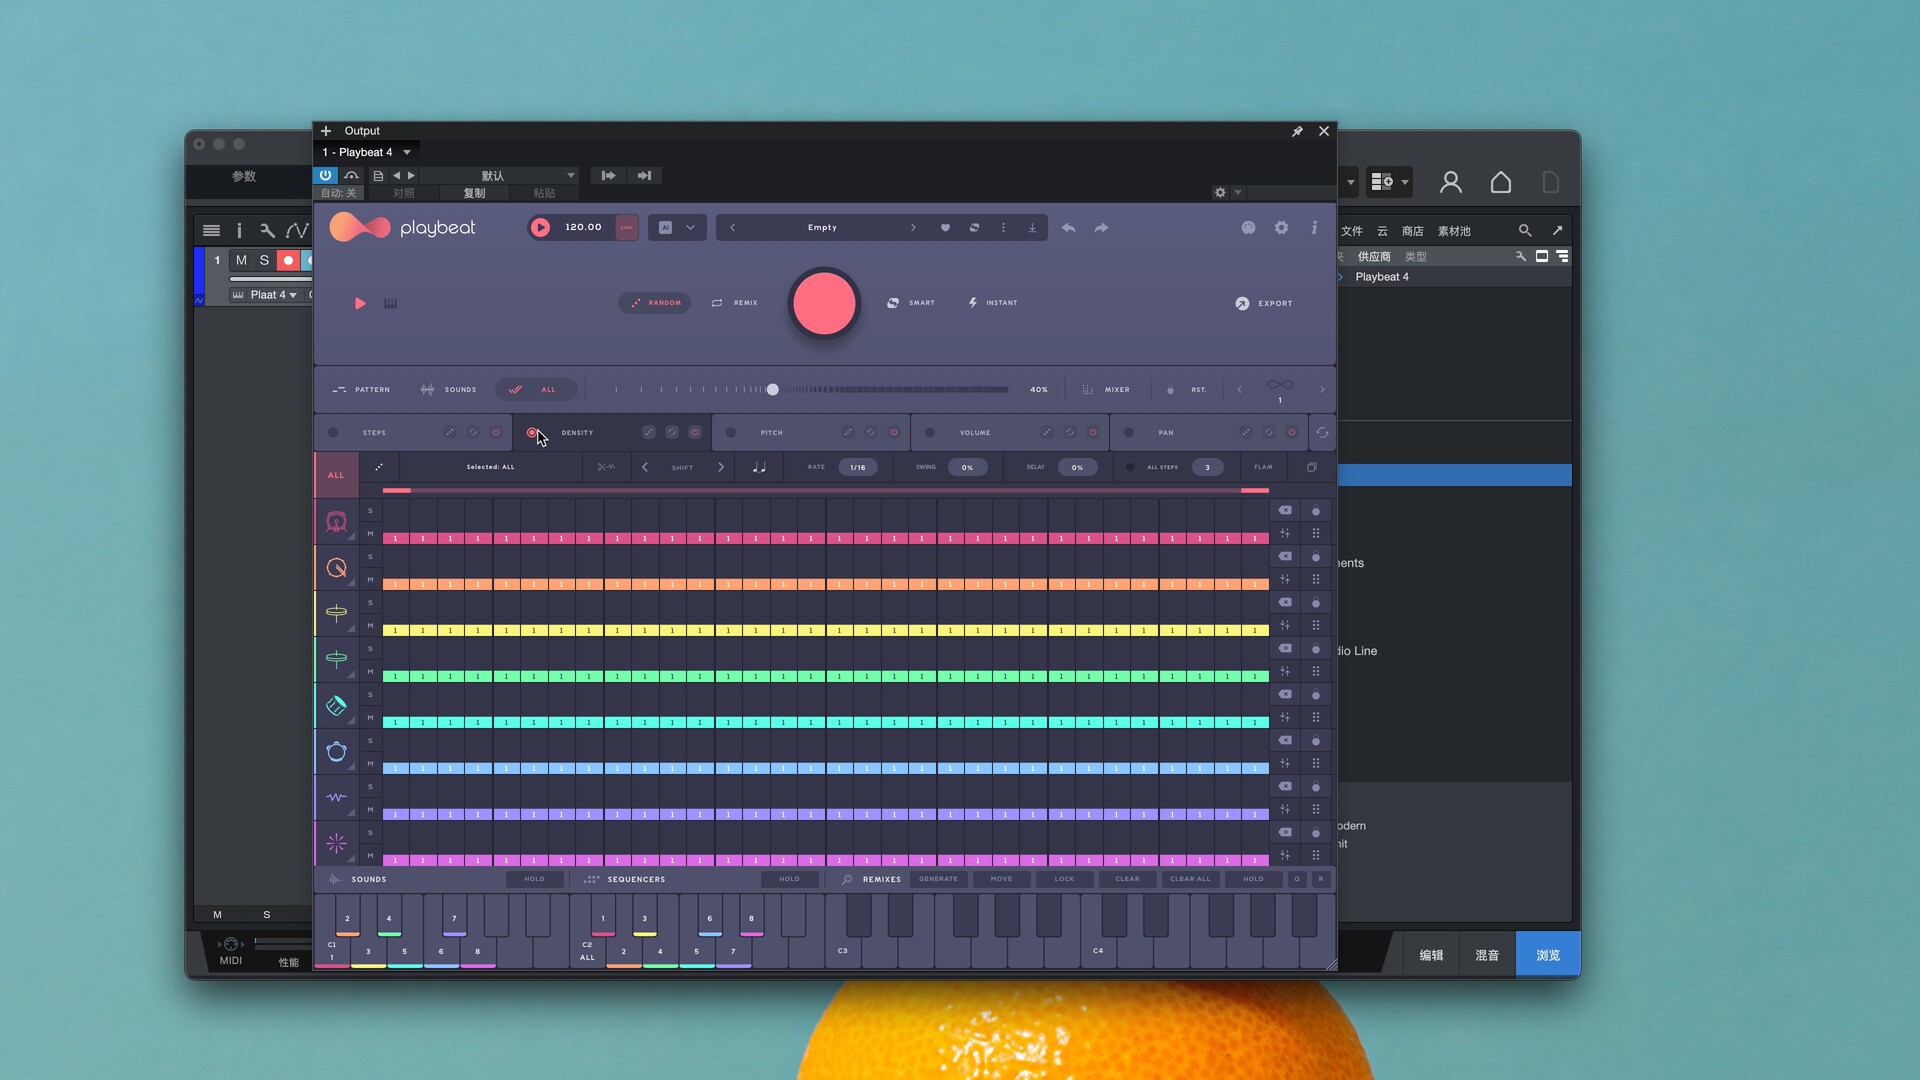The height and width of the screenshot is (1080, 1920).
Task: Select the pink sparkle FX track icon
Action: pos(336,844)
